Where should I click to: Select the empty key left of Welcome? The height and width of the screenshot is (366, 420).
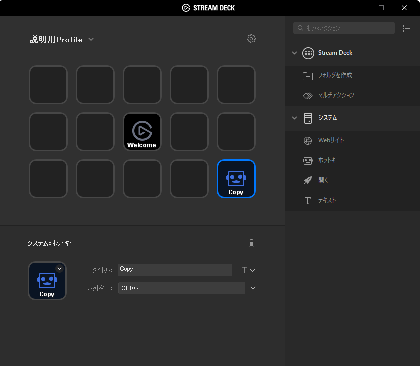click(95, 132)
